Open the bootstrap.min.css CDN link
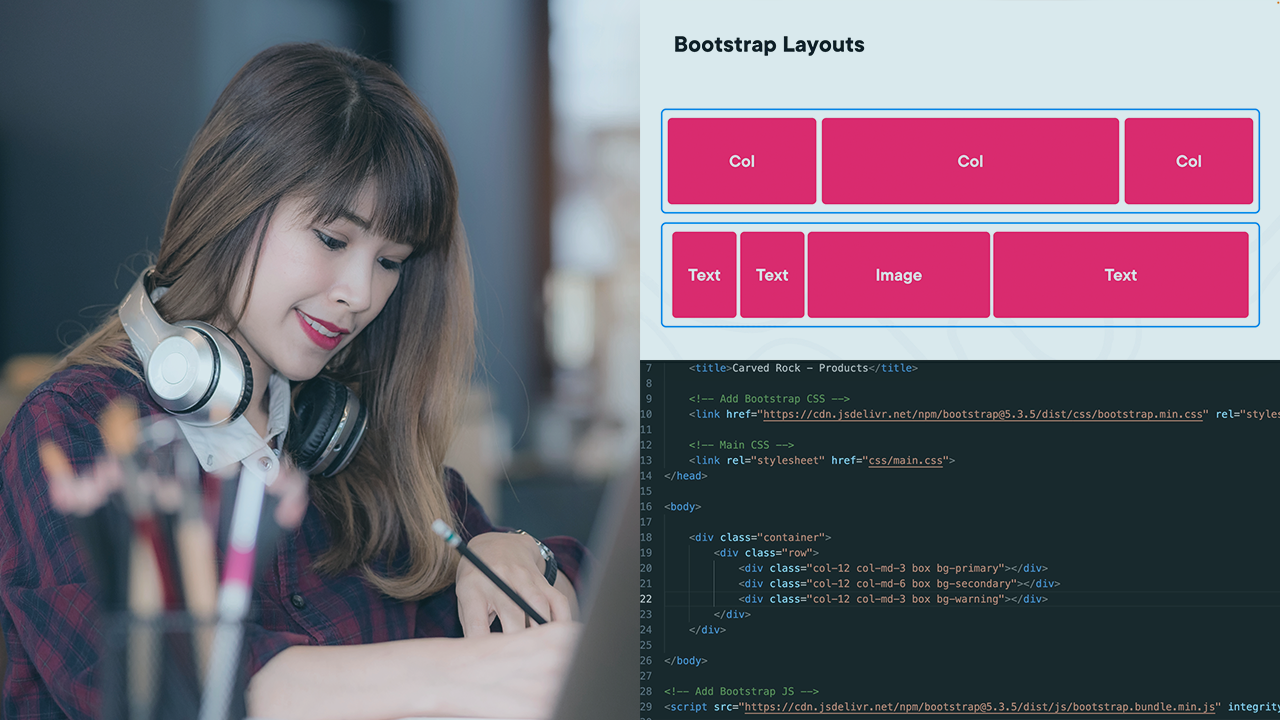Screen dimensions: 1280x720 [980, 414]
